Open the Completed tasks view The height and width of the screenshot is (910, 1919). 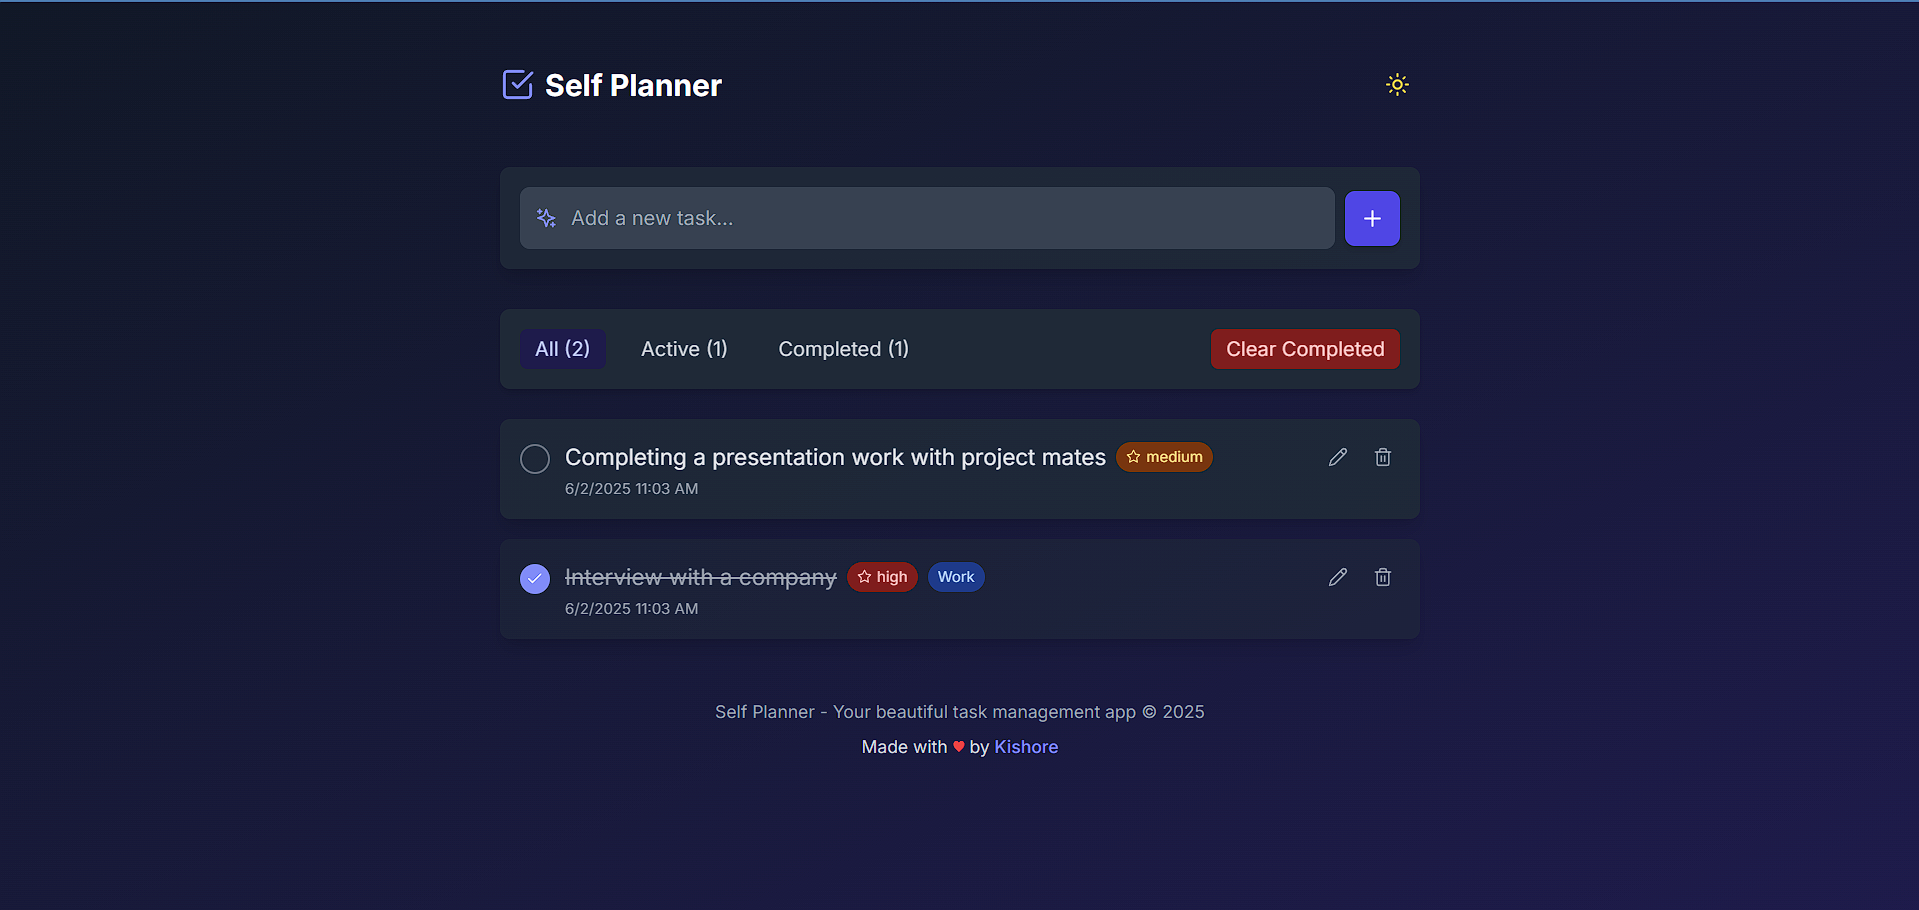843,349
